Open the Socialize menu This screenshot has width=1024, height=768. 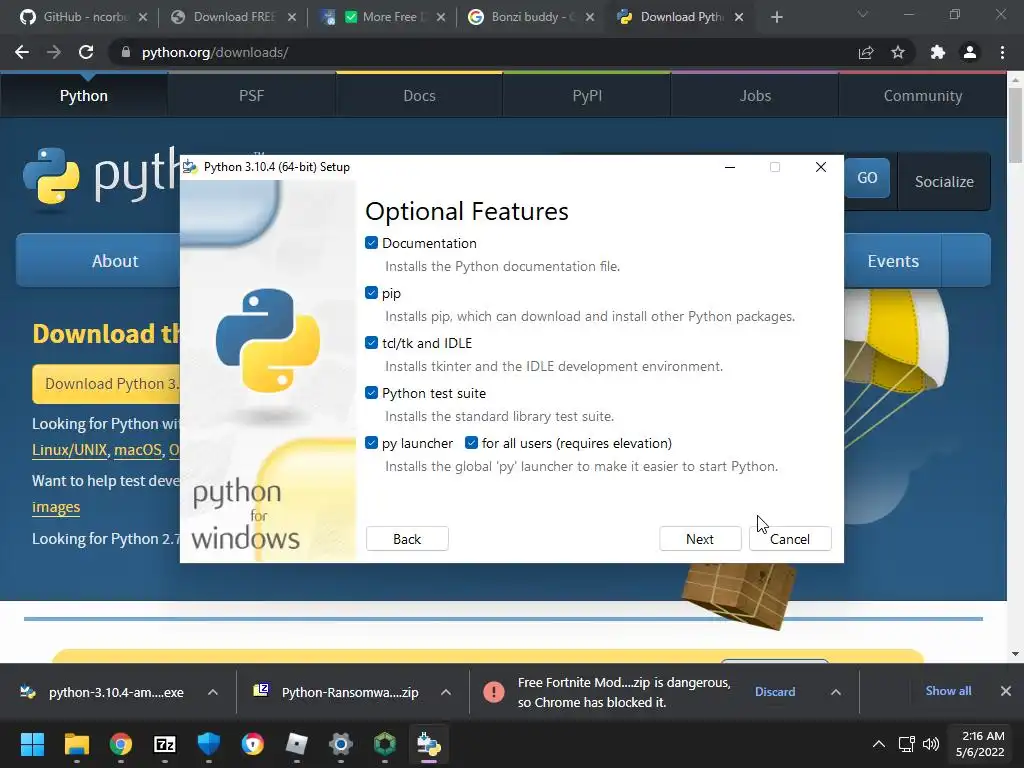[944, 182]
